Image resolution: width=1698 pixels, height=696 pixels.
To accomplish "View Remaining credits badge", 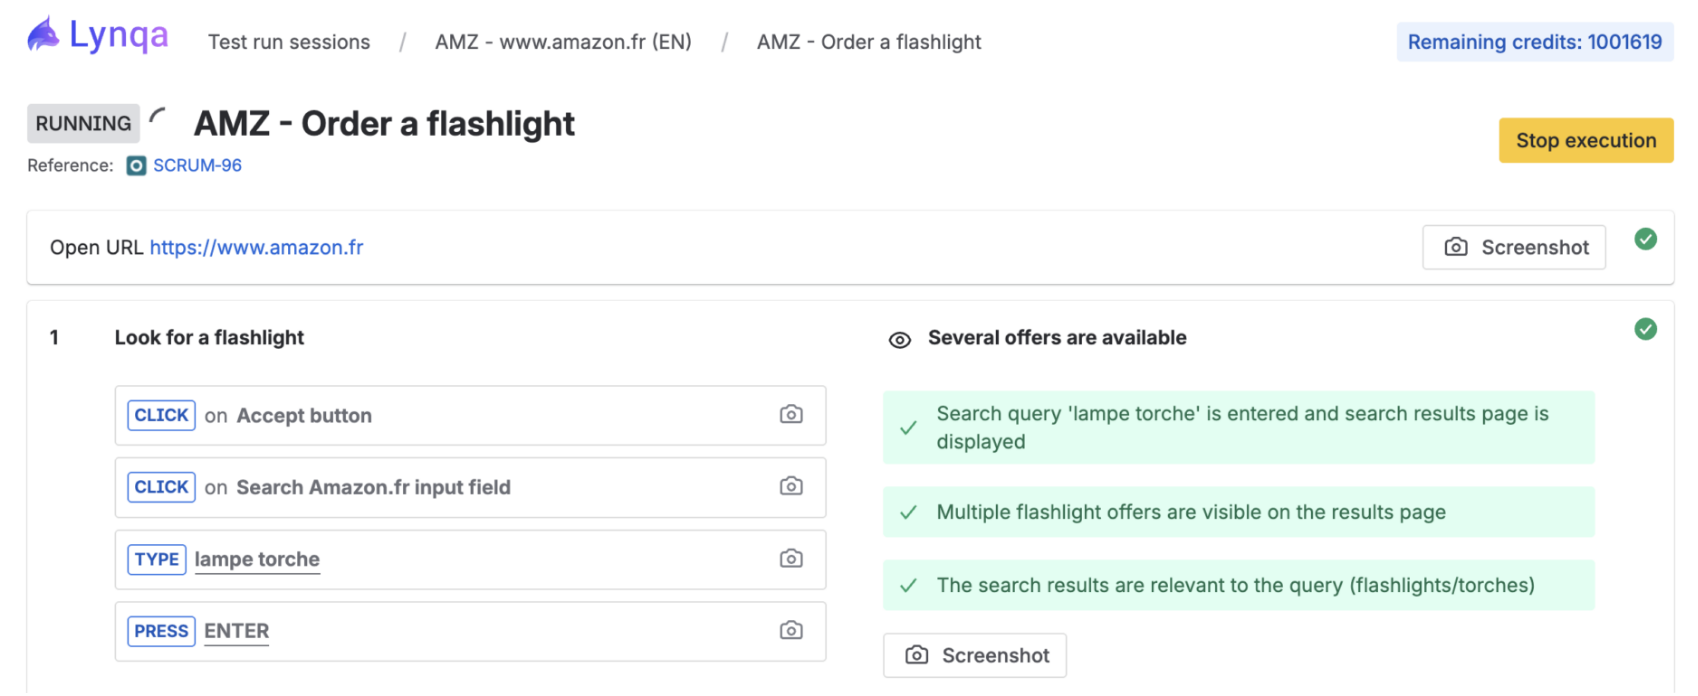I will pyautogui.click(x=1534, y=42).
